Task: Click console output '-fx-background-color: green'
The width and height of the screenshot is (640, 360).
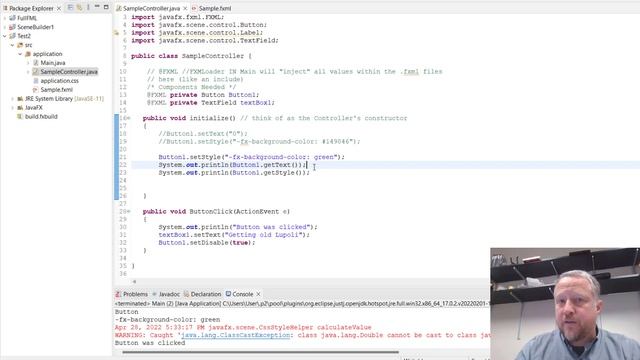Action: (x=167, y=320)
